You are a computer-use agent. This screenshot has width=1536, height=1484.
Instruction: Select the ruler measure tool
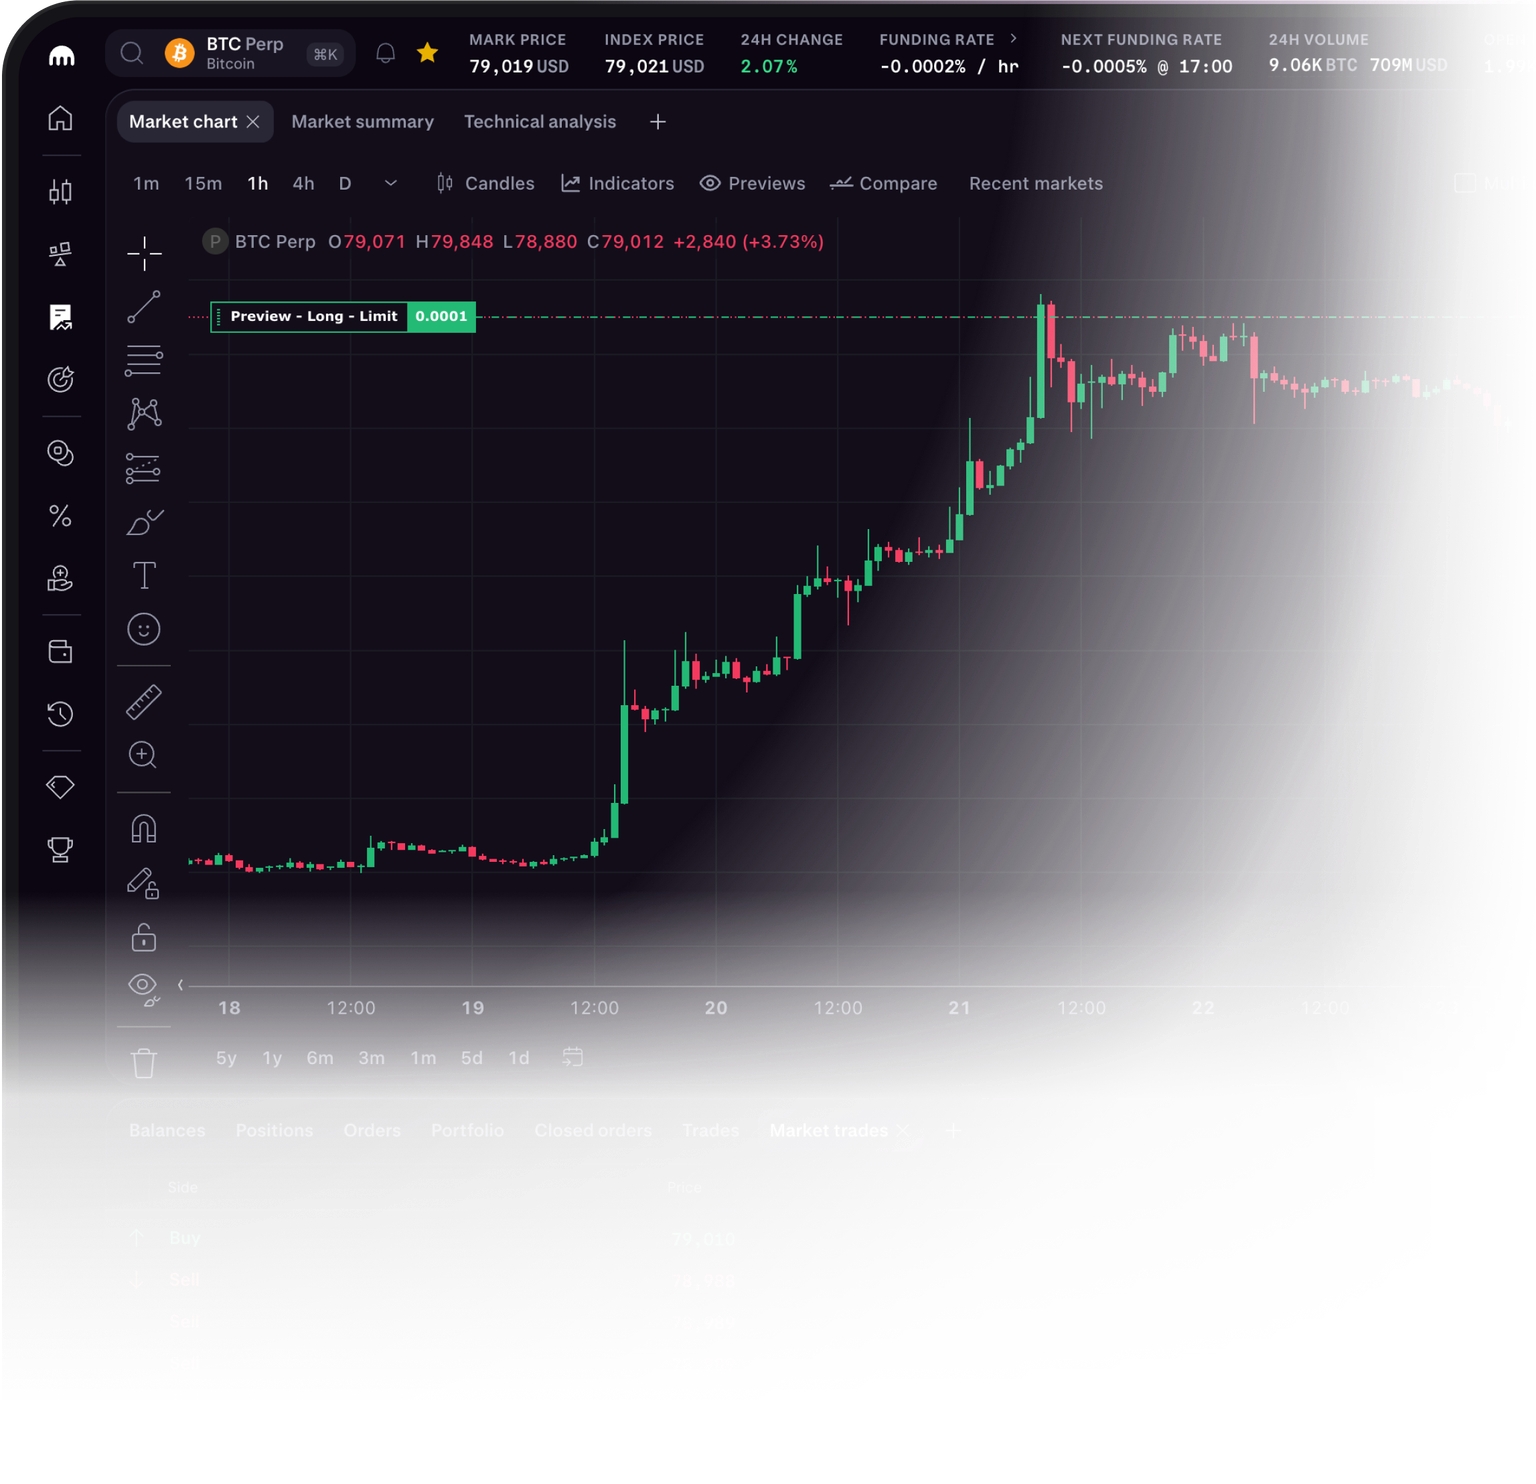[144, 701]
